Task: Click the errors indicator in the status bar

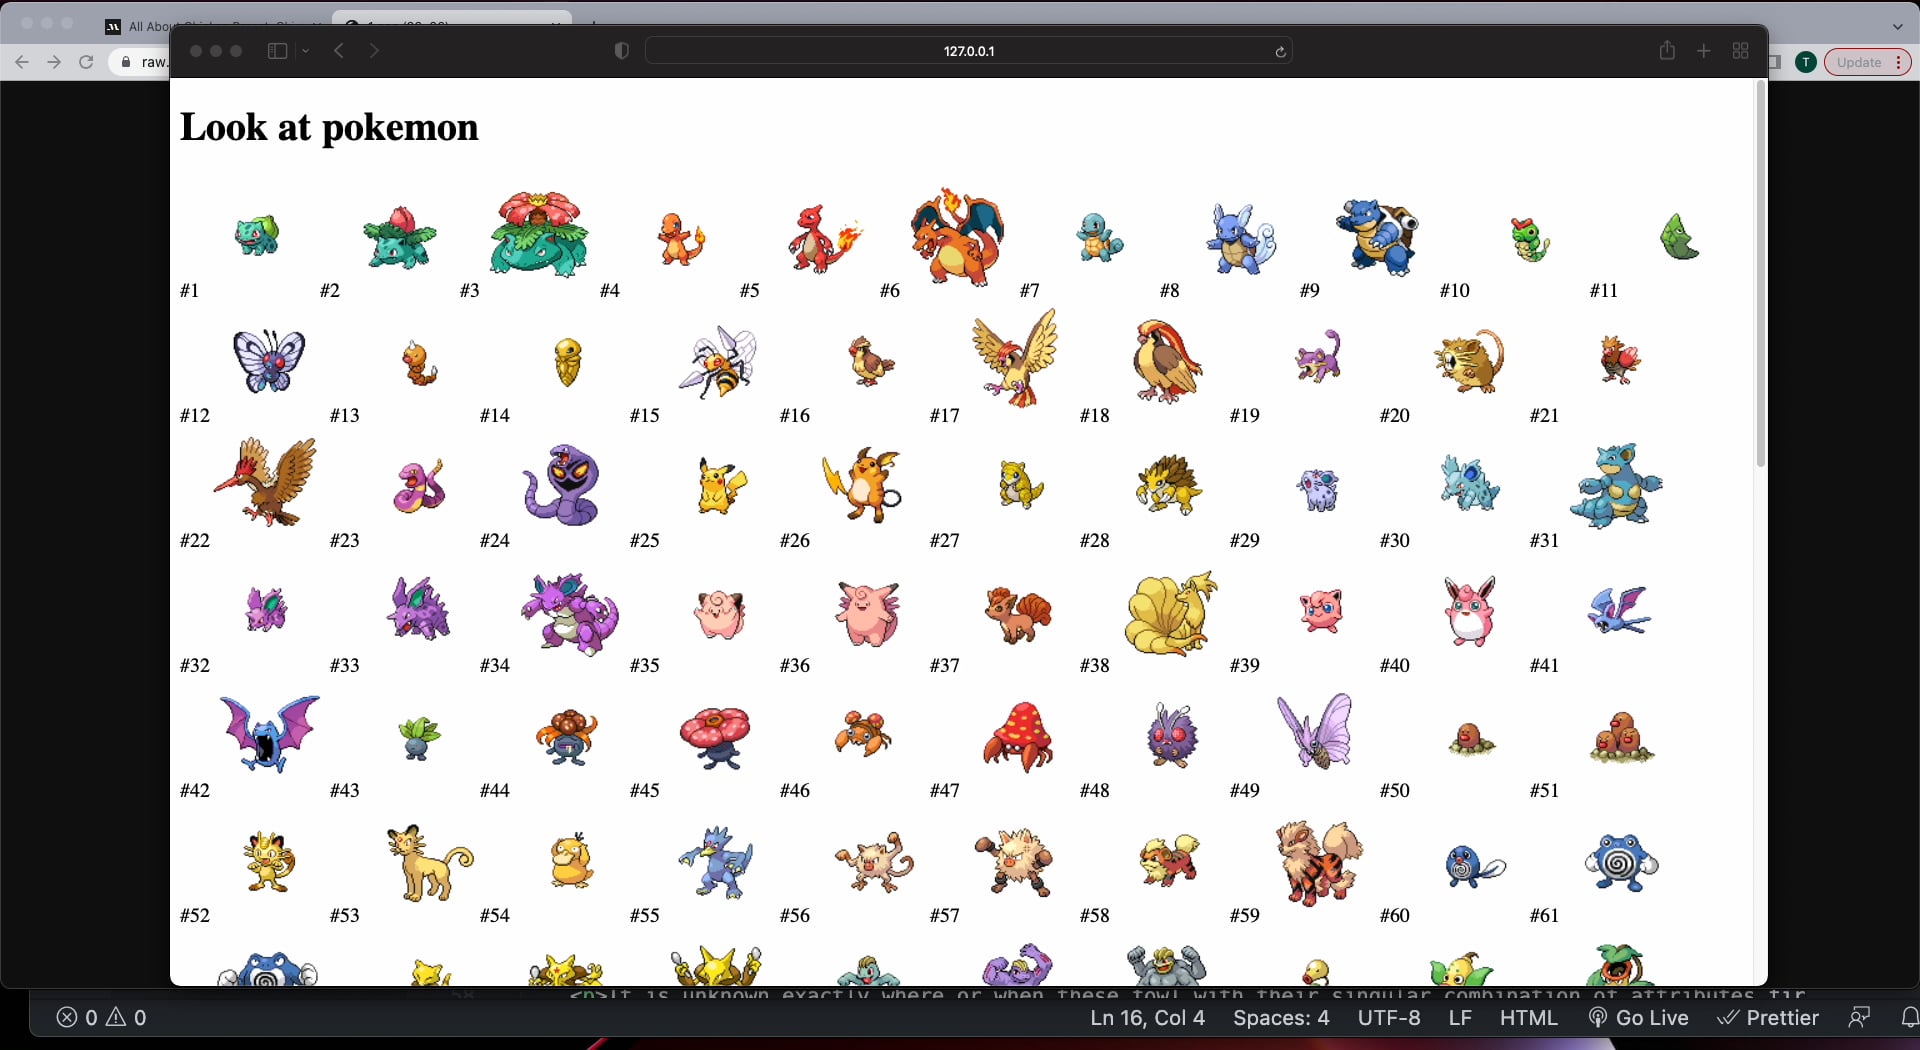Action: (79, 1018)
